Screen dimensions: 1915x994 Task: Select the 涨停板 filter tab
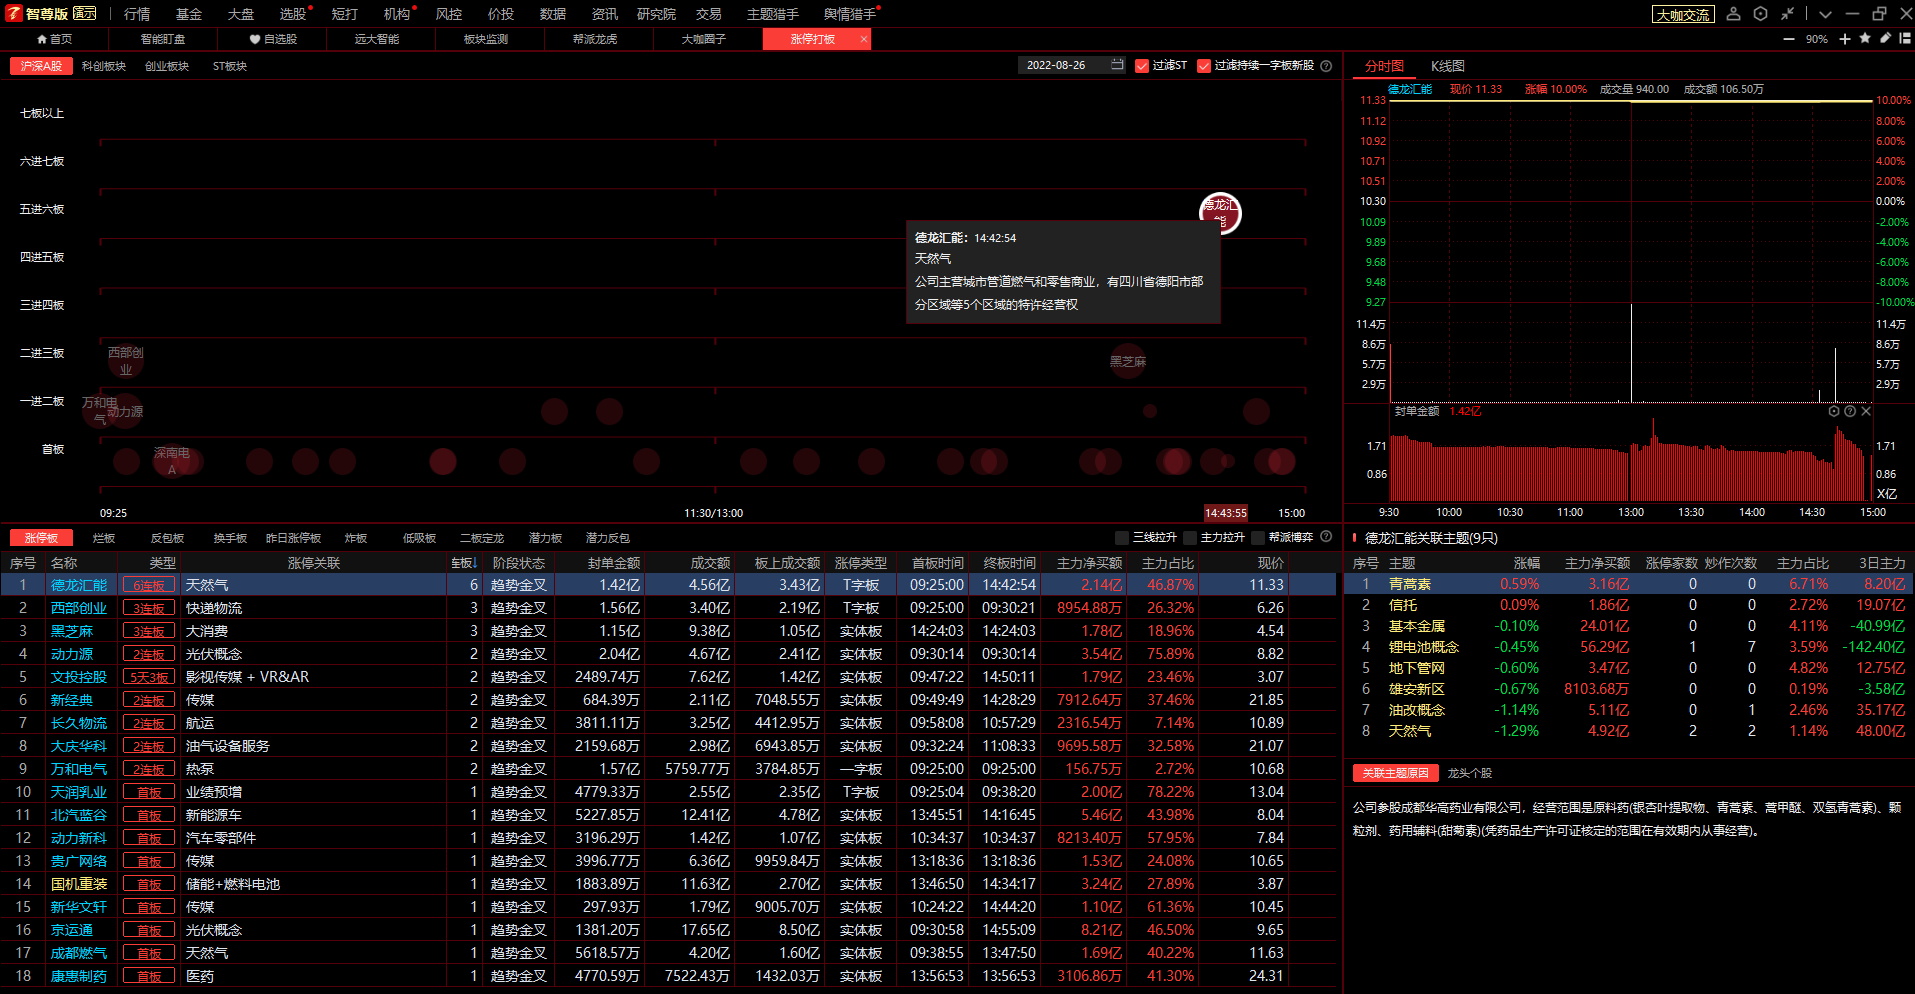click(x=41, y=538)
